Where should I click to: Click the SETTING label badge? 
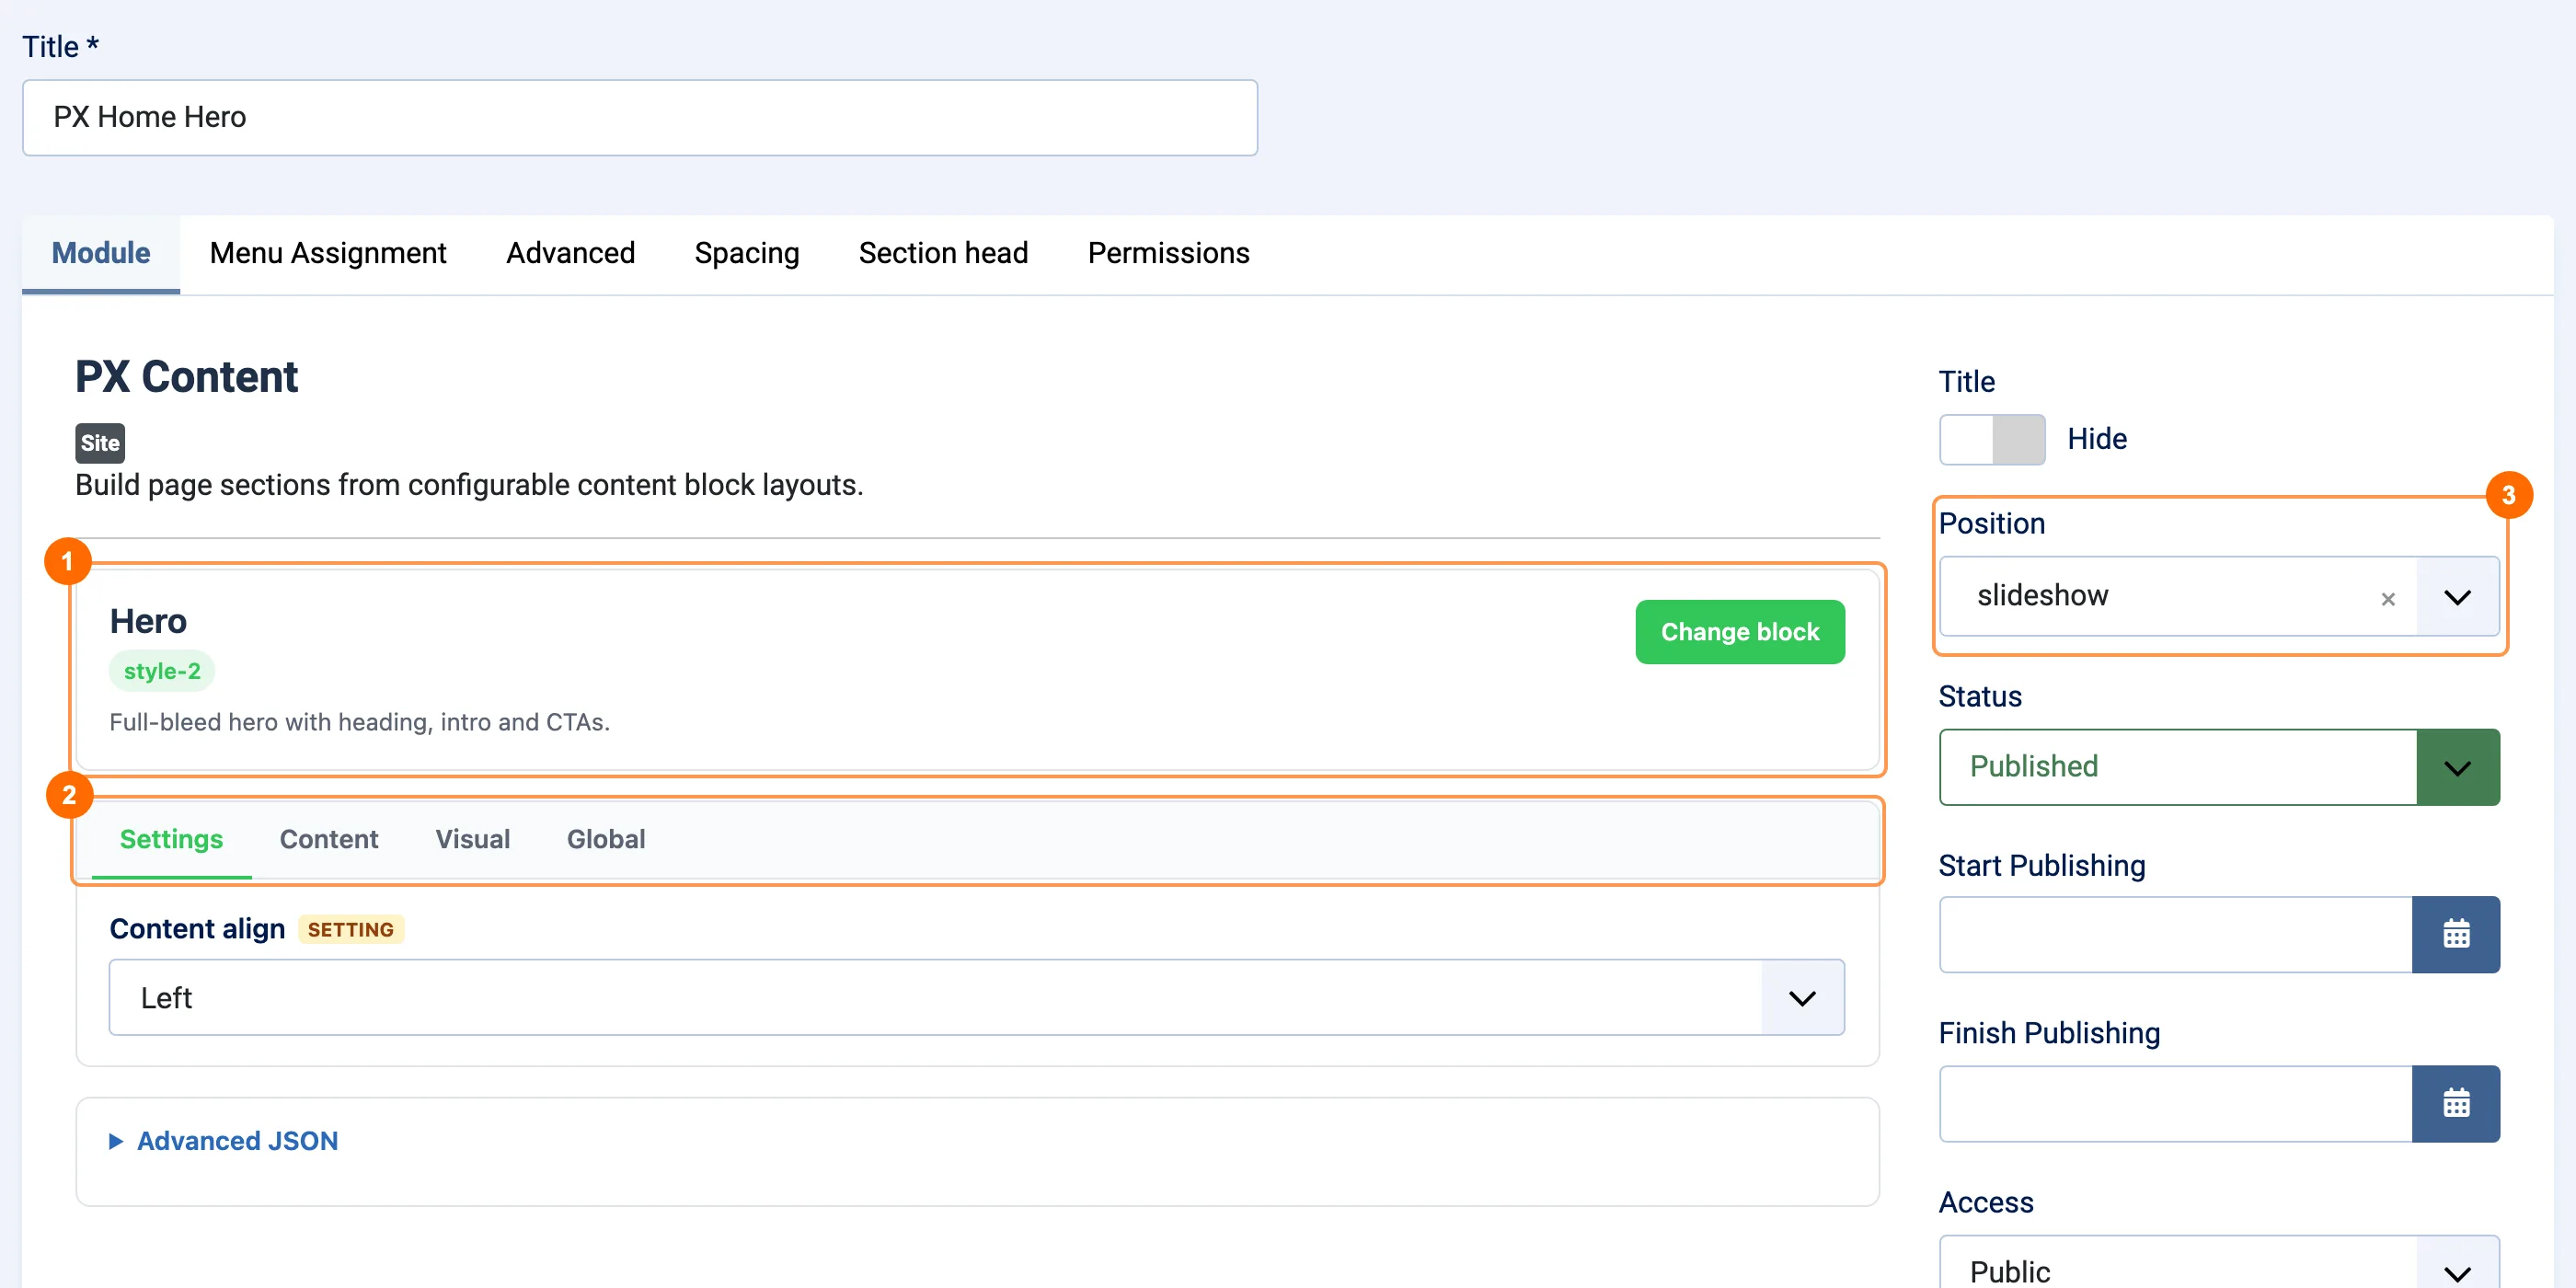350,929
